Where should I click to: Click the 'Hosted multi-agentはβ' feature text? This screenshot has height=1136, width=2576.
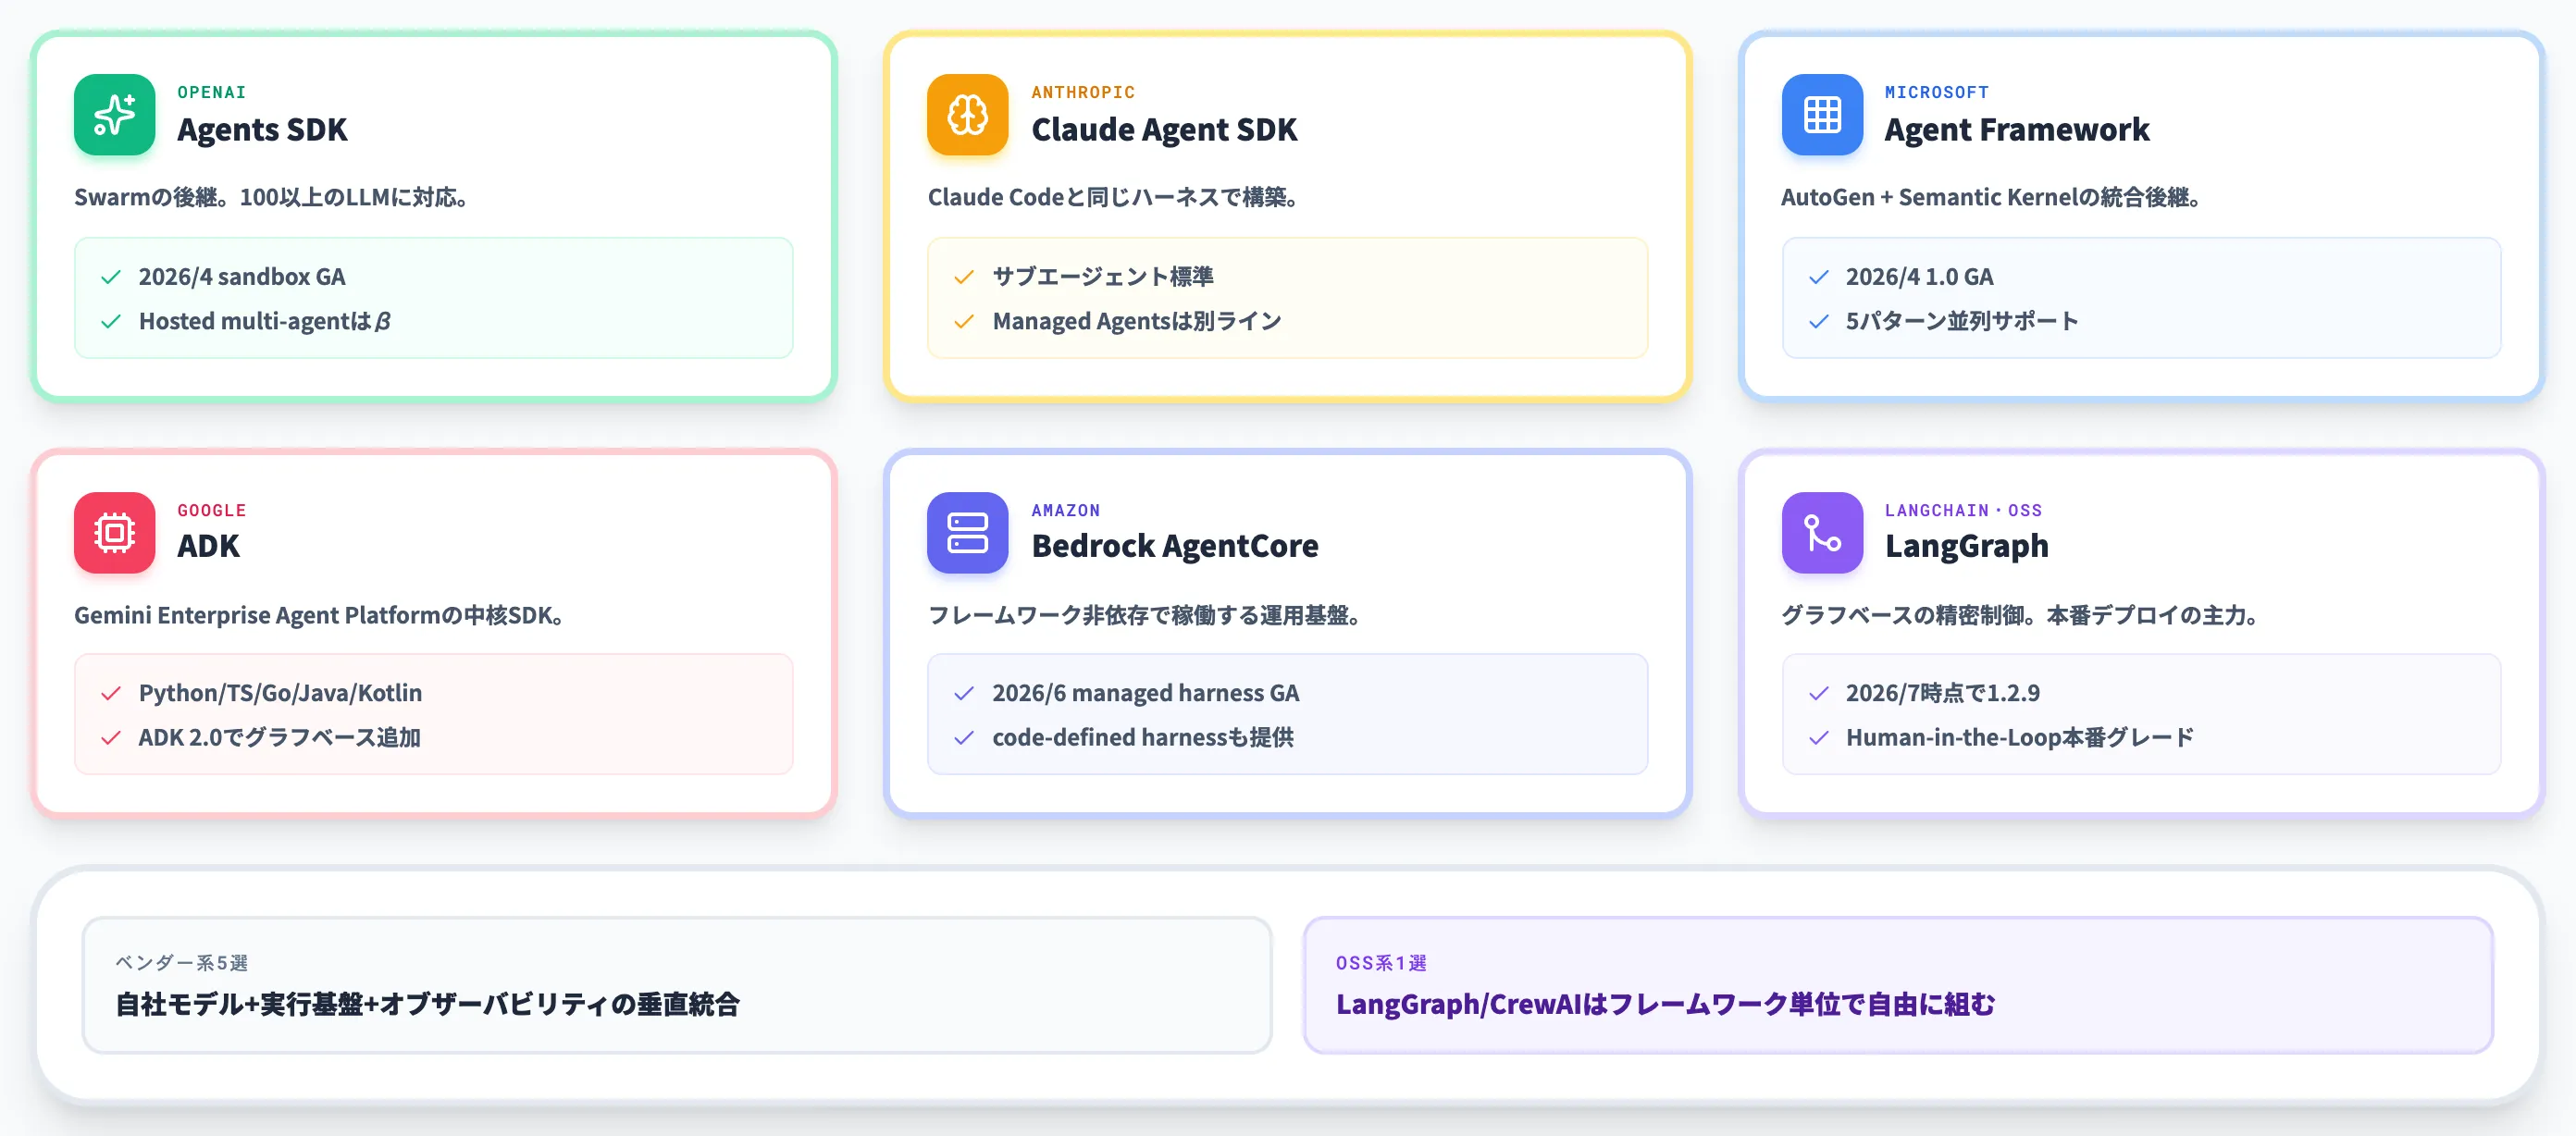pos(265,321)
